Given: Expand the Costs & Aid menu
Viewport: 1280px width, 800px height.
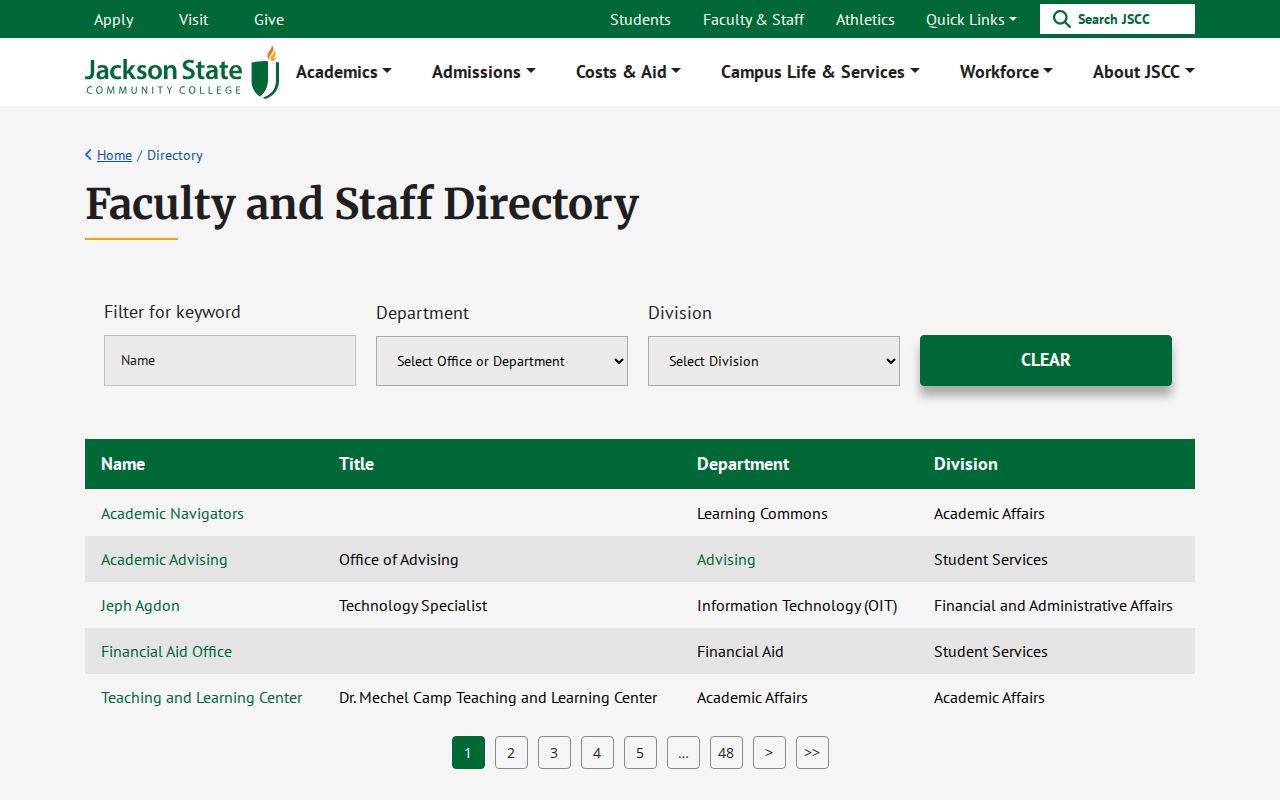Looking at the screenshot, I should (x=628, y=72).
